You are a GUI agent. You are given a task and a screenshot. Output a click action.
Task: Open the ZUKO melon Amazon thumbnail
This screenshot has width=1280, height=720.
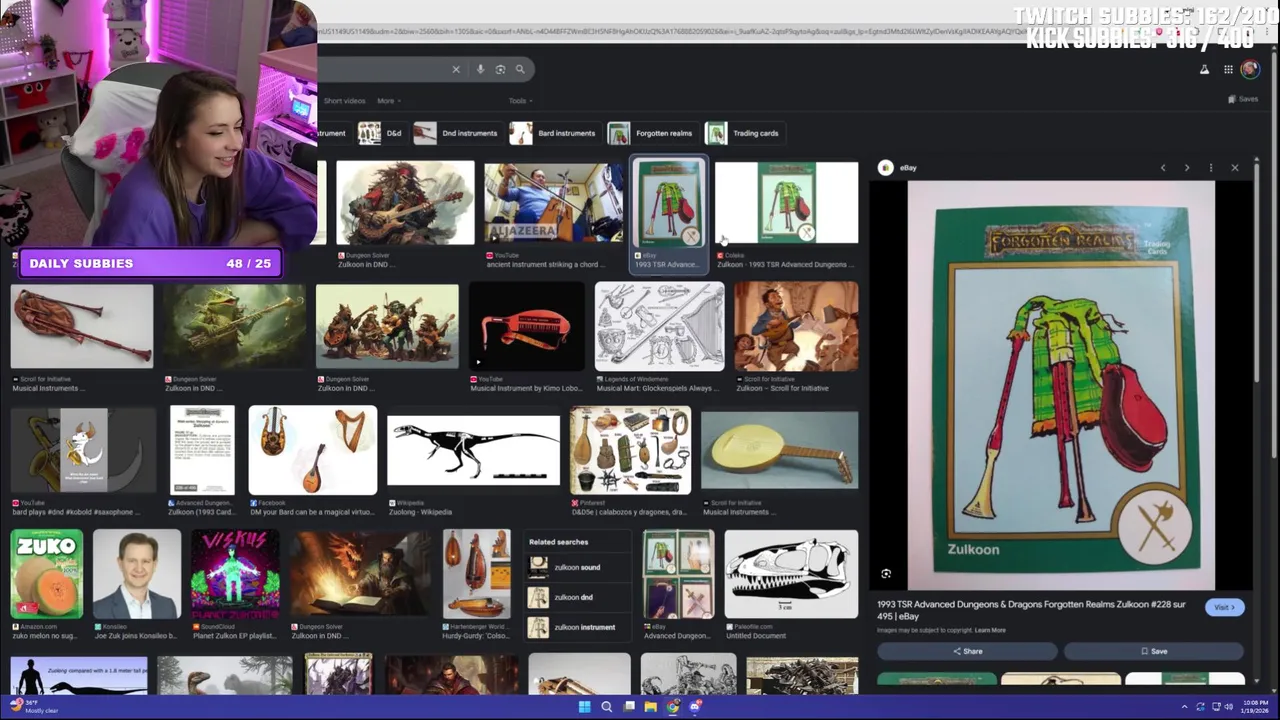click(x=46, y=574)
